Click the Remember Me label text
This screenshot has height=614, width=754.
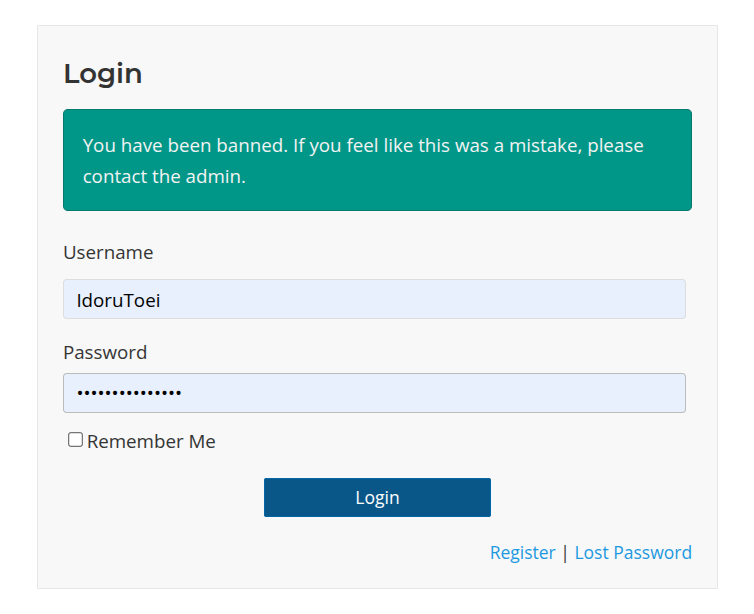tap(151, 442)
